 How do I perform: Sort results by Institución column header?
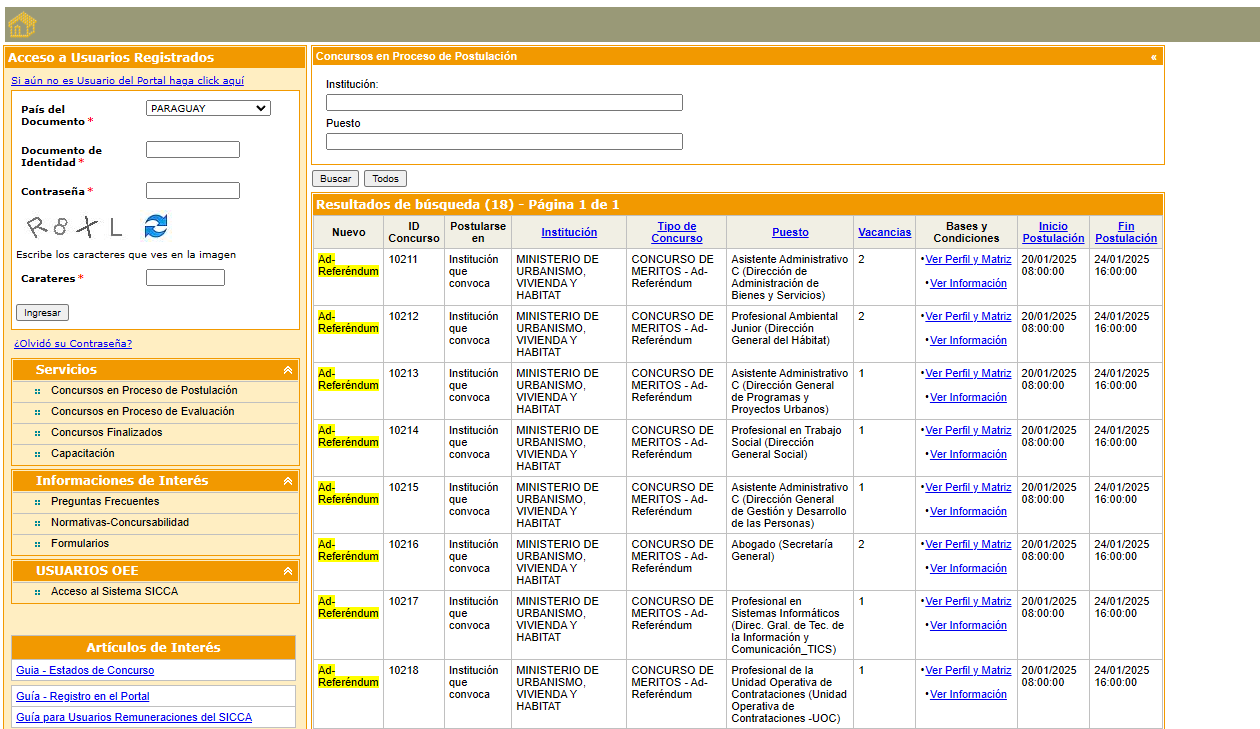569,232
